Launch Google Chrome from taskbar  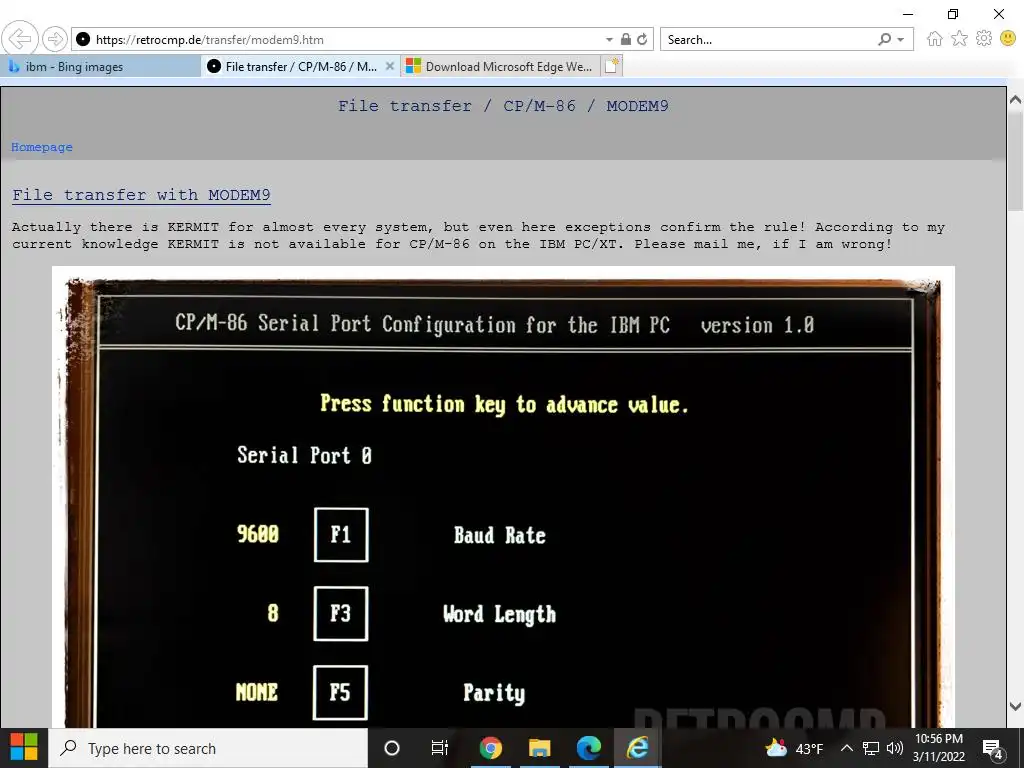pyautogui.click(x=490, y=748)
